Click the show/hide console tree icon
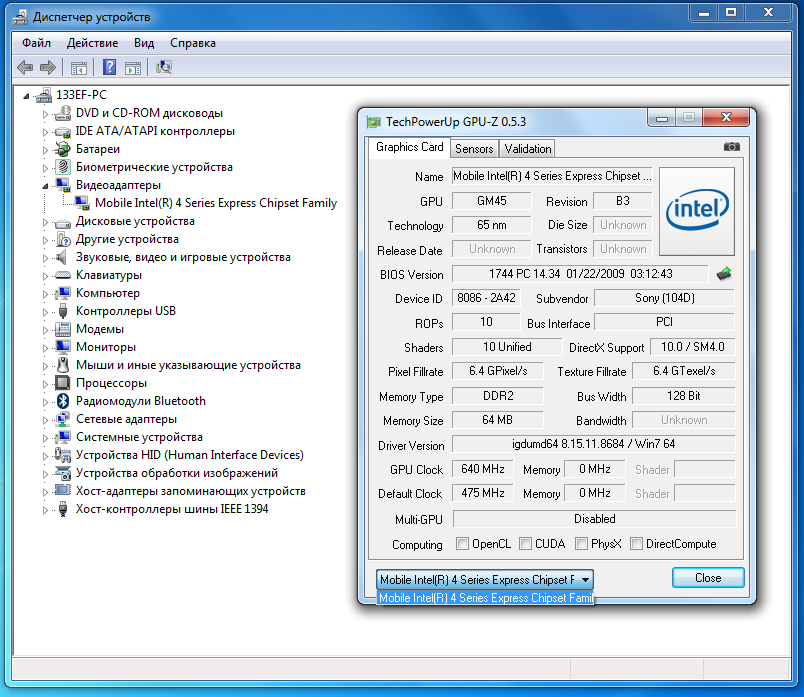804x697 pixels. click(x=78, y=67)
